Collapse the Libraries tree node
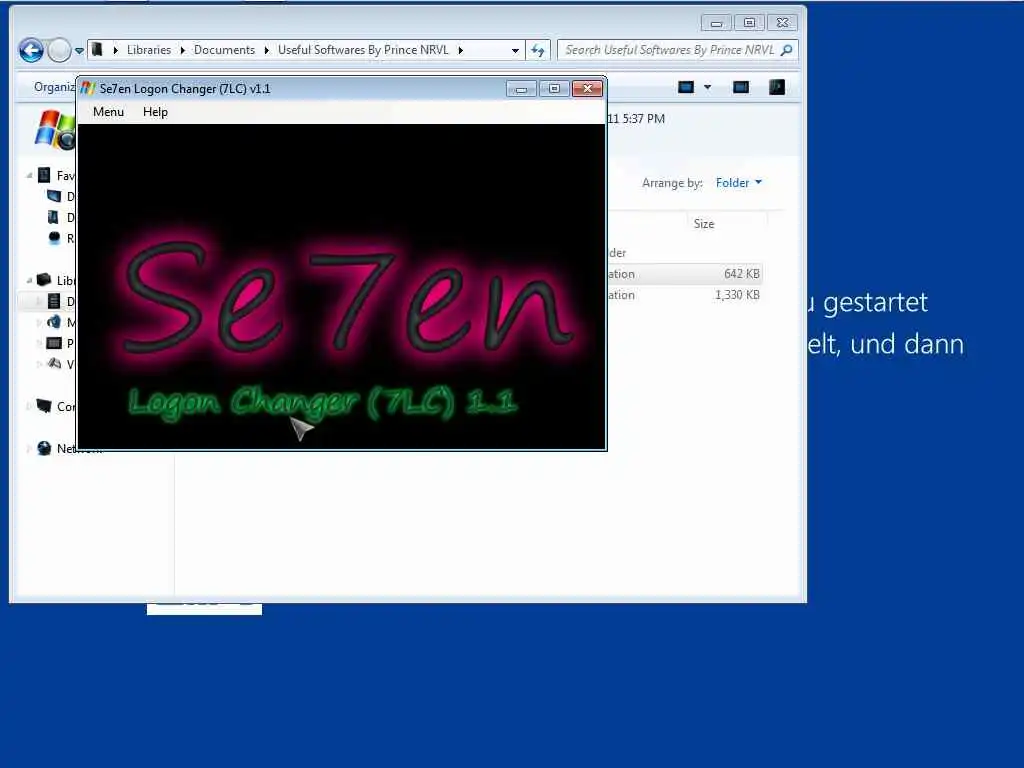Viewport: 1024px width, 768px height. tap(29, 280)
